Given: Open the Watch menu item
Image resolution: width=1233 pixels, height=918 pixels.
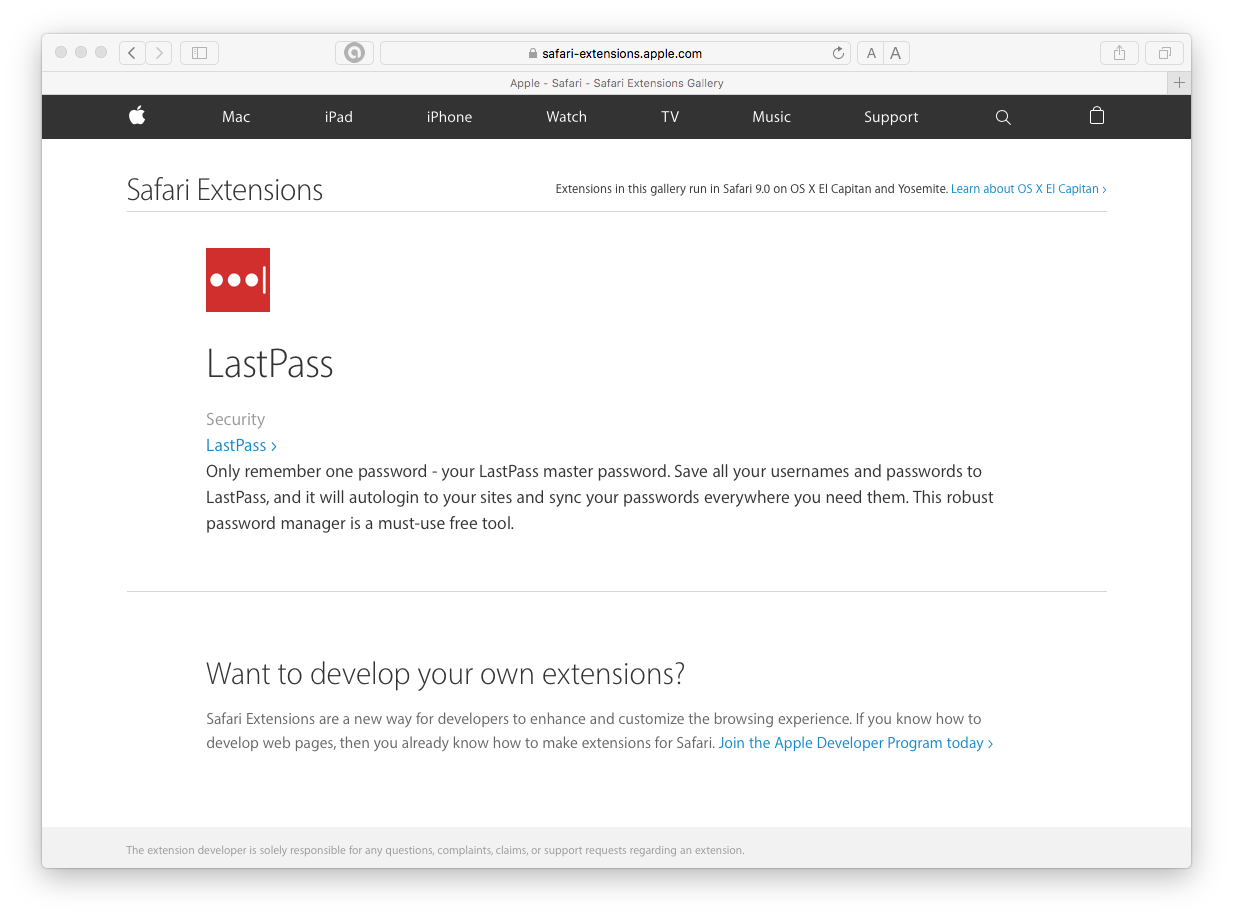Looking at the screenshot, I should (566, 117).
